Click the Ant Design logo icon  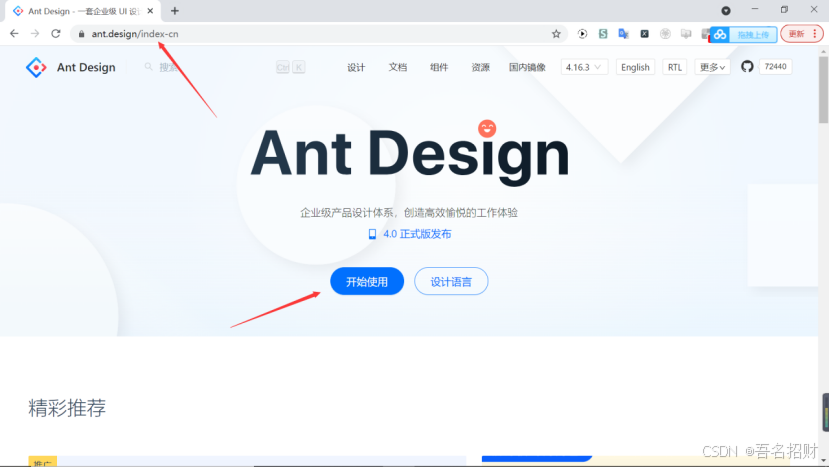pyautogui.click(x=36, y=67)
